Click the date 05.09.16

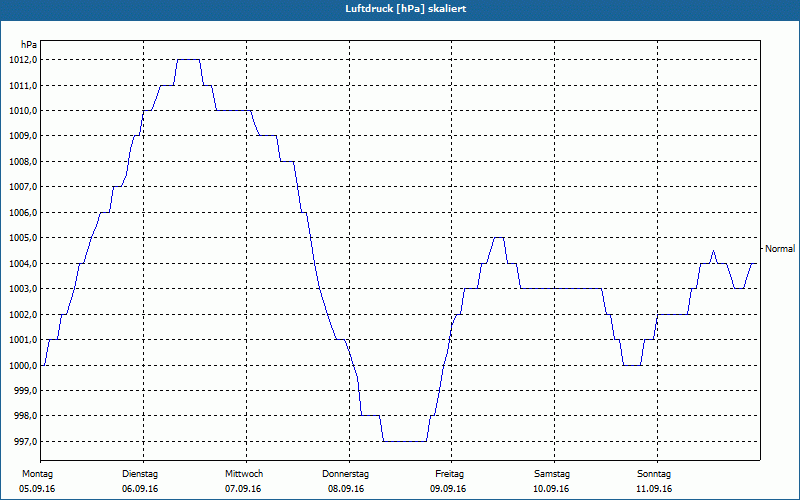37,489
